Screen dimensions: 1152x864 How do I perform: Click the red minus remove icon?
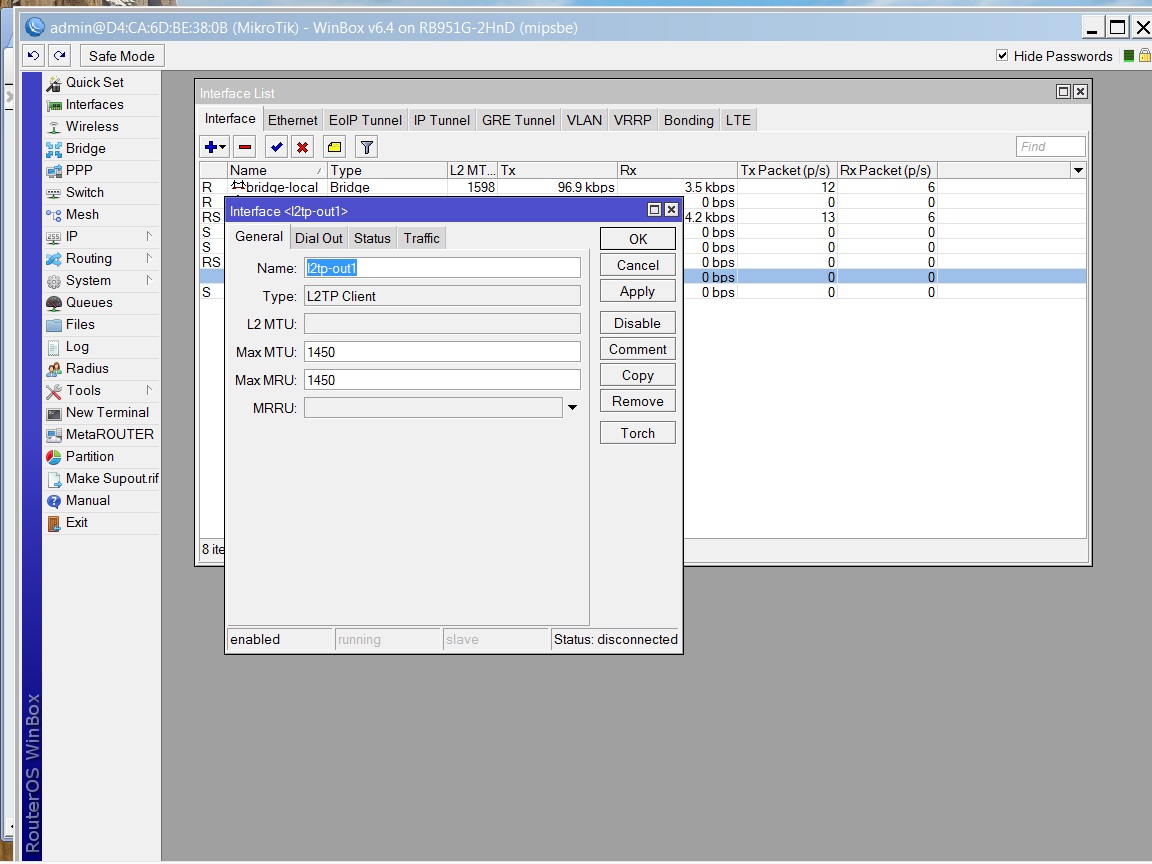245,147
